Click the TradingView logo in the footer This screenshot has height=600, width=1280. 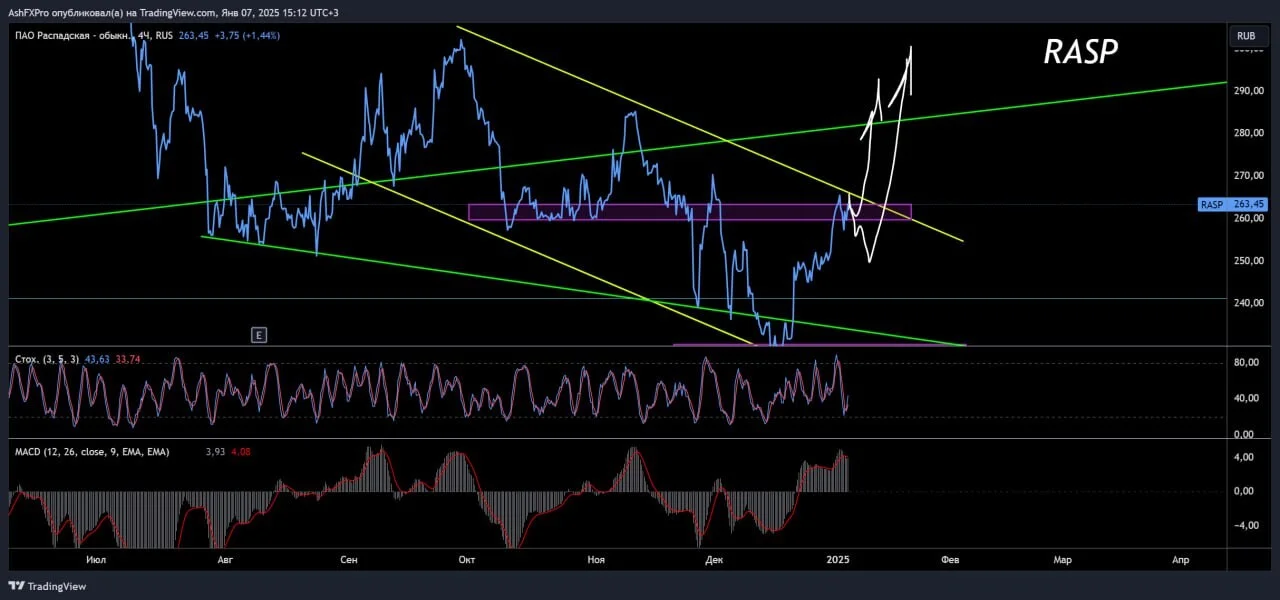click(47, 586)
